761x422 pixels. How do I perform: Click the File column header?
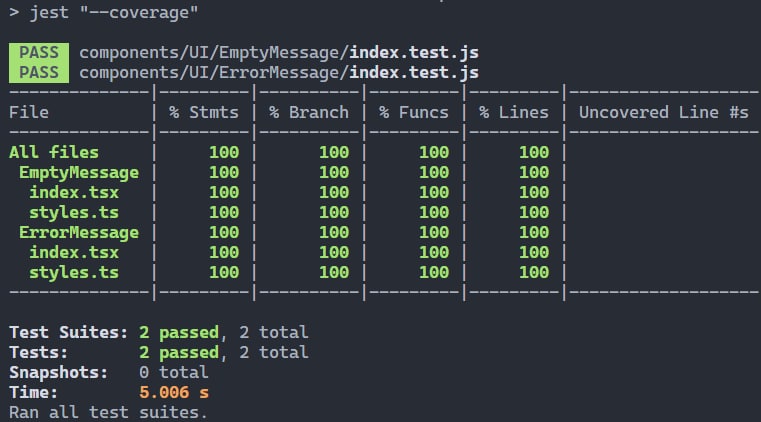click(x=29, y=113)
